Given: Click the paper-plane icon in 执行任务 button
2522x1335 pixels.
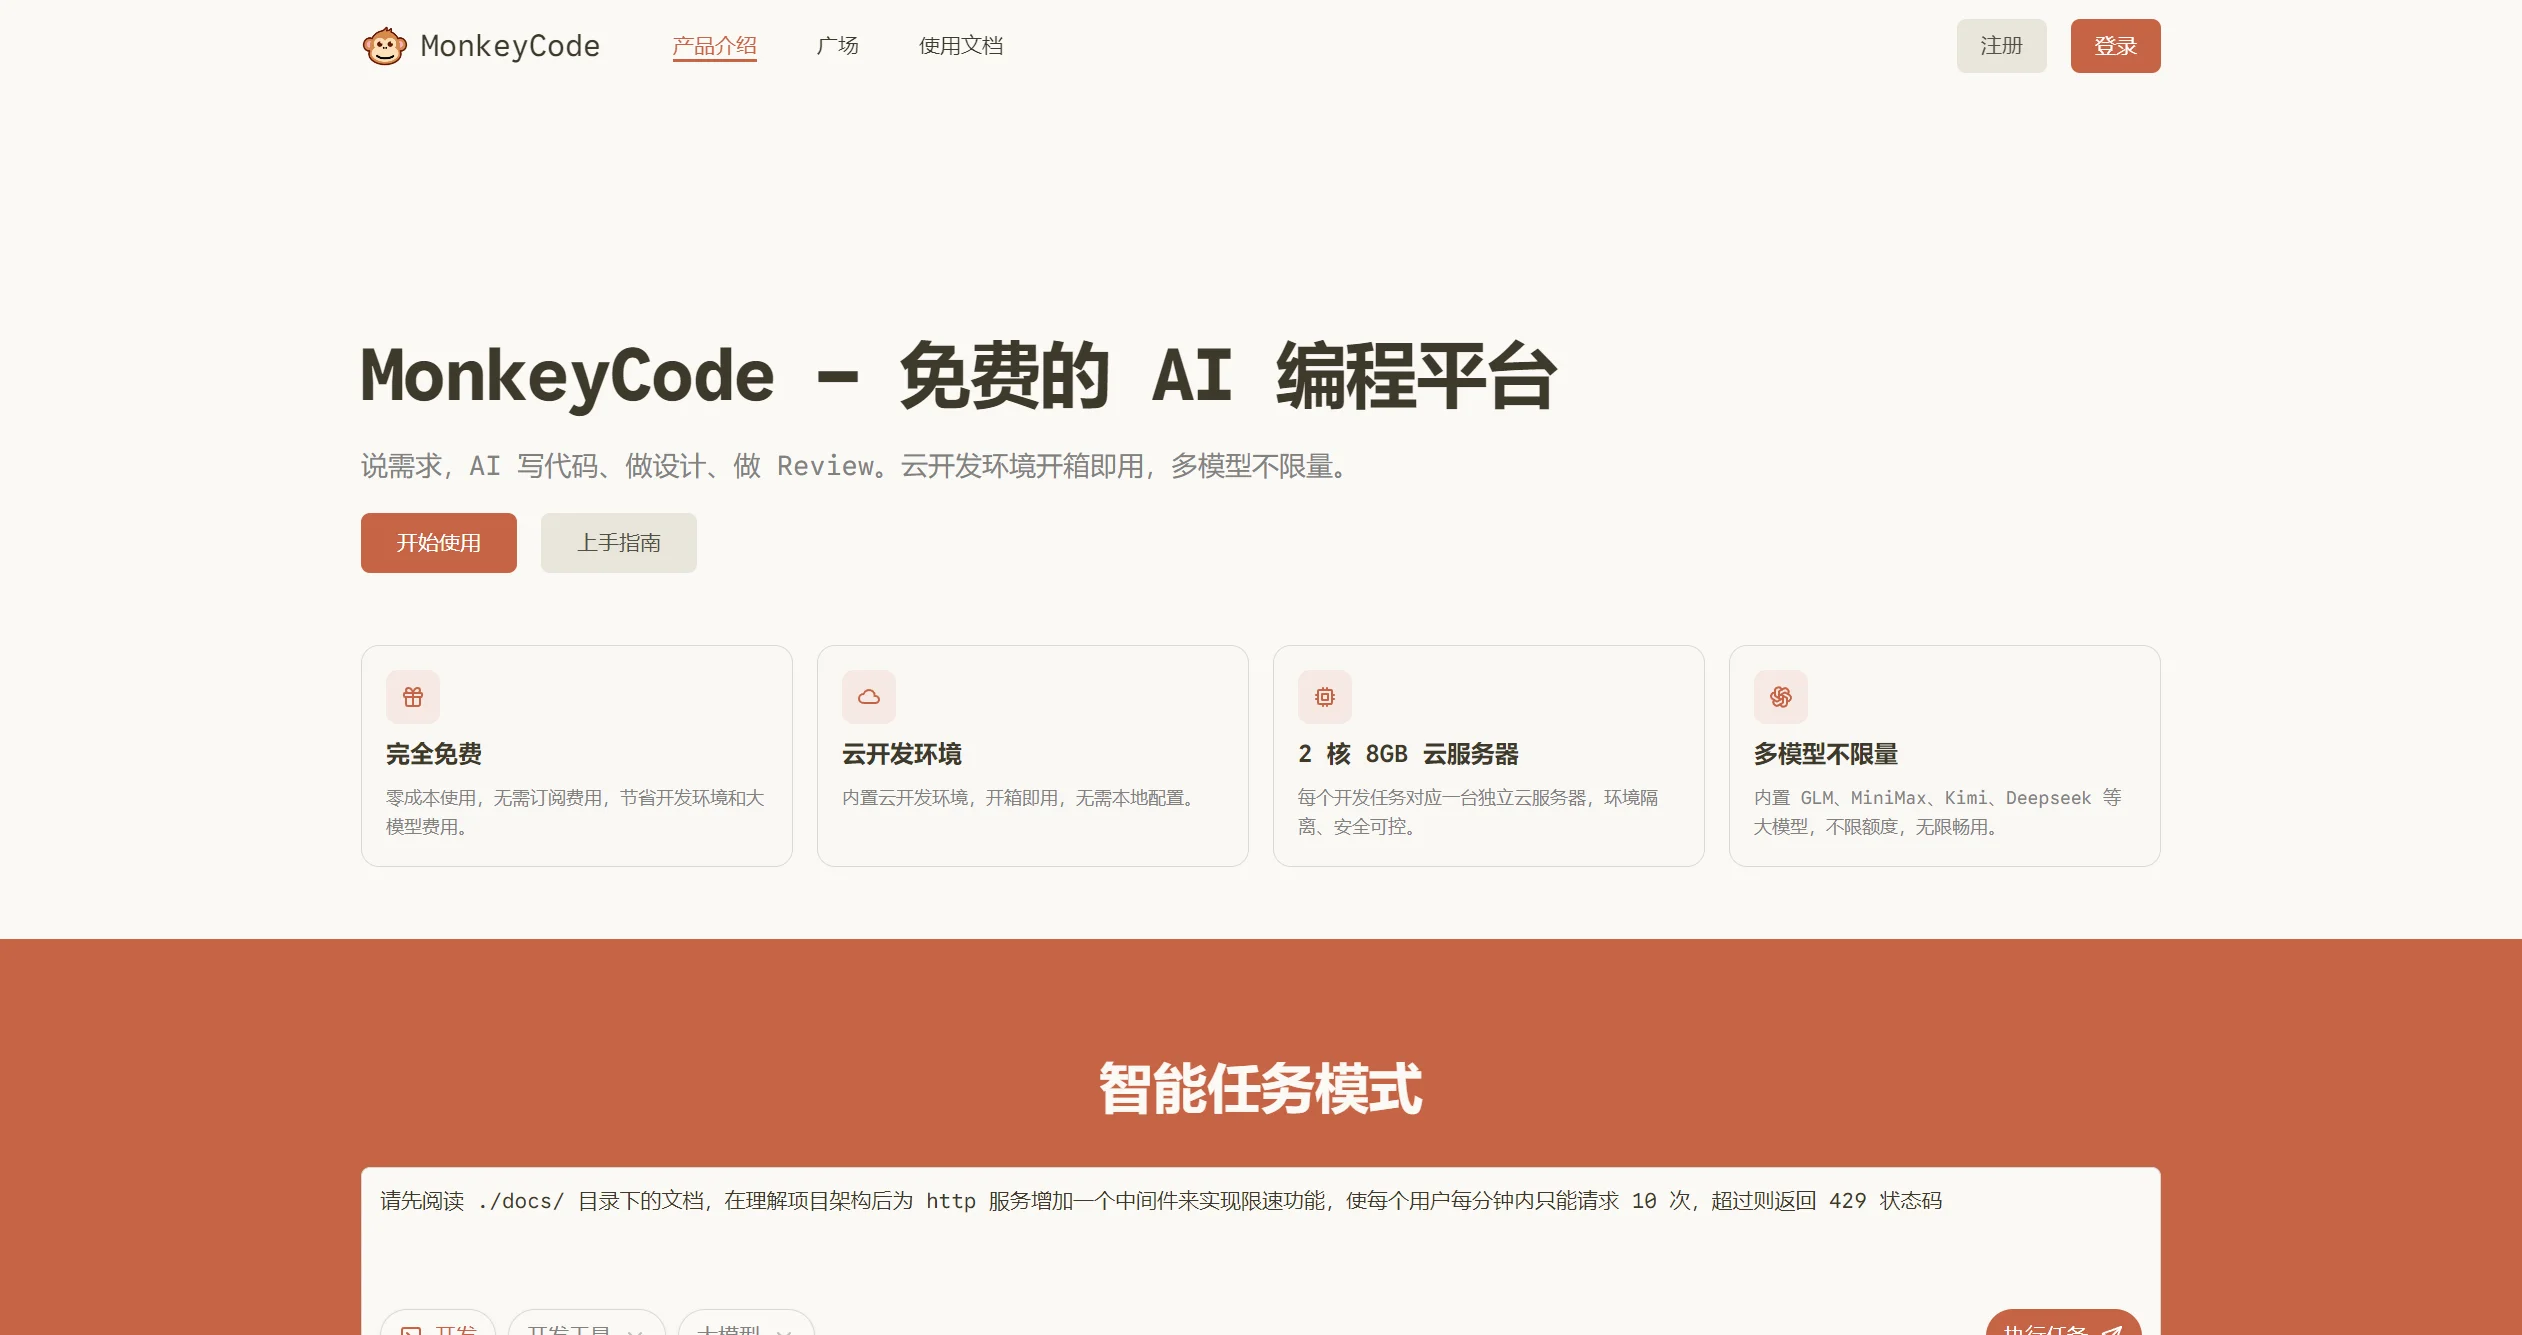Looking at the screenshot, I should coord(2112,1332).
